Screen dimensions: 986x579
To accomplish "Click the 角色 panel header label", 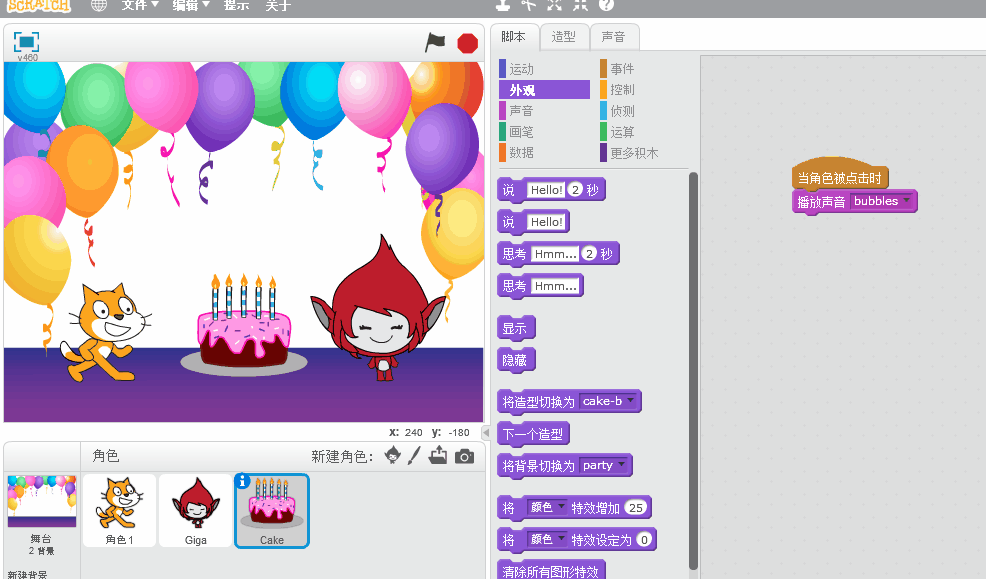I will coord(106,456).
